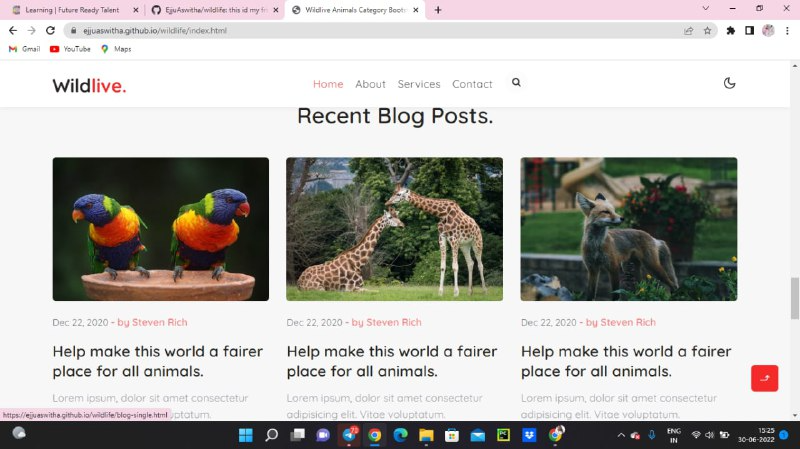Open Dropbox from the taskbar
Image resolution: width=800 pixels, height=449 pixels.
point(529,435)
